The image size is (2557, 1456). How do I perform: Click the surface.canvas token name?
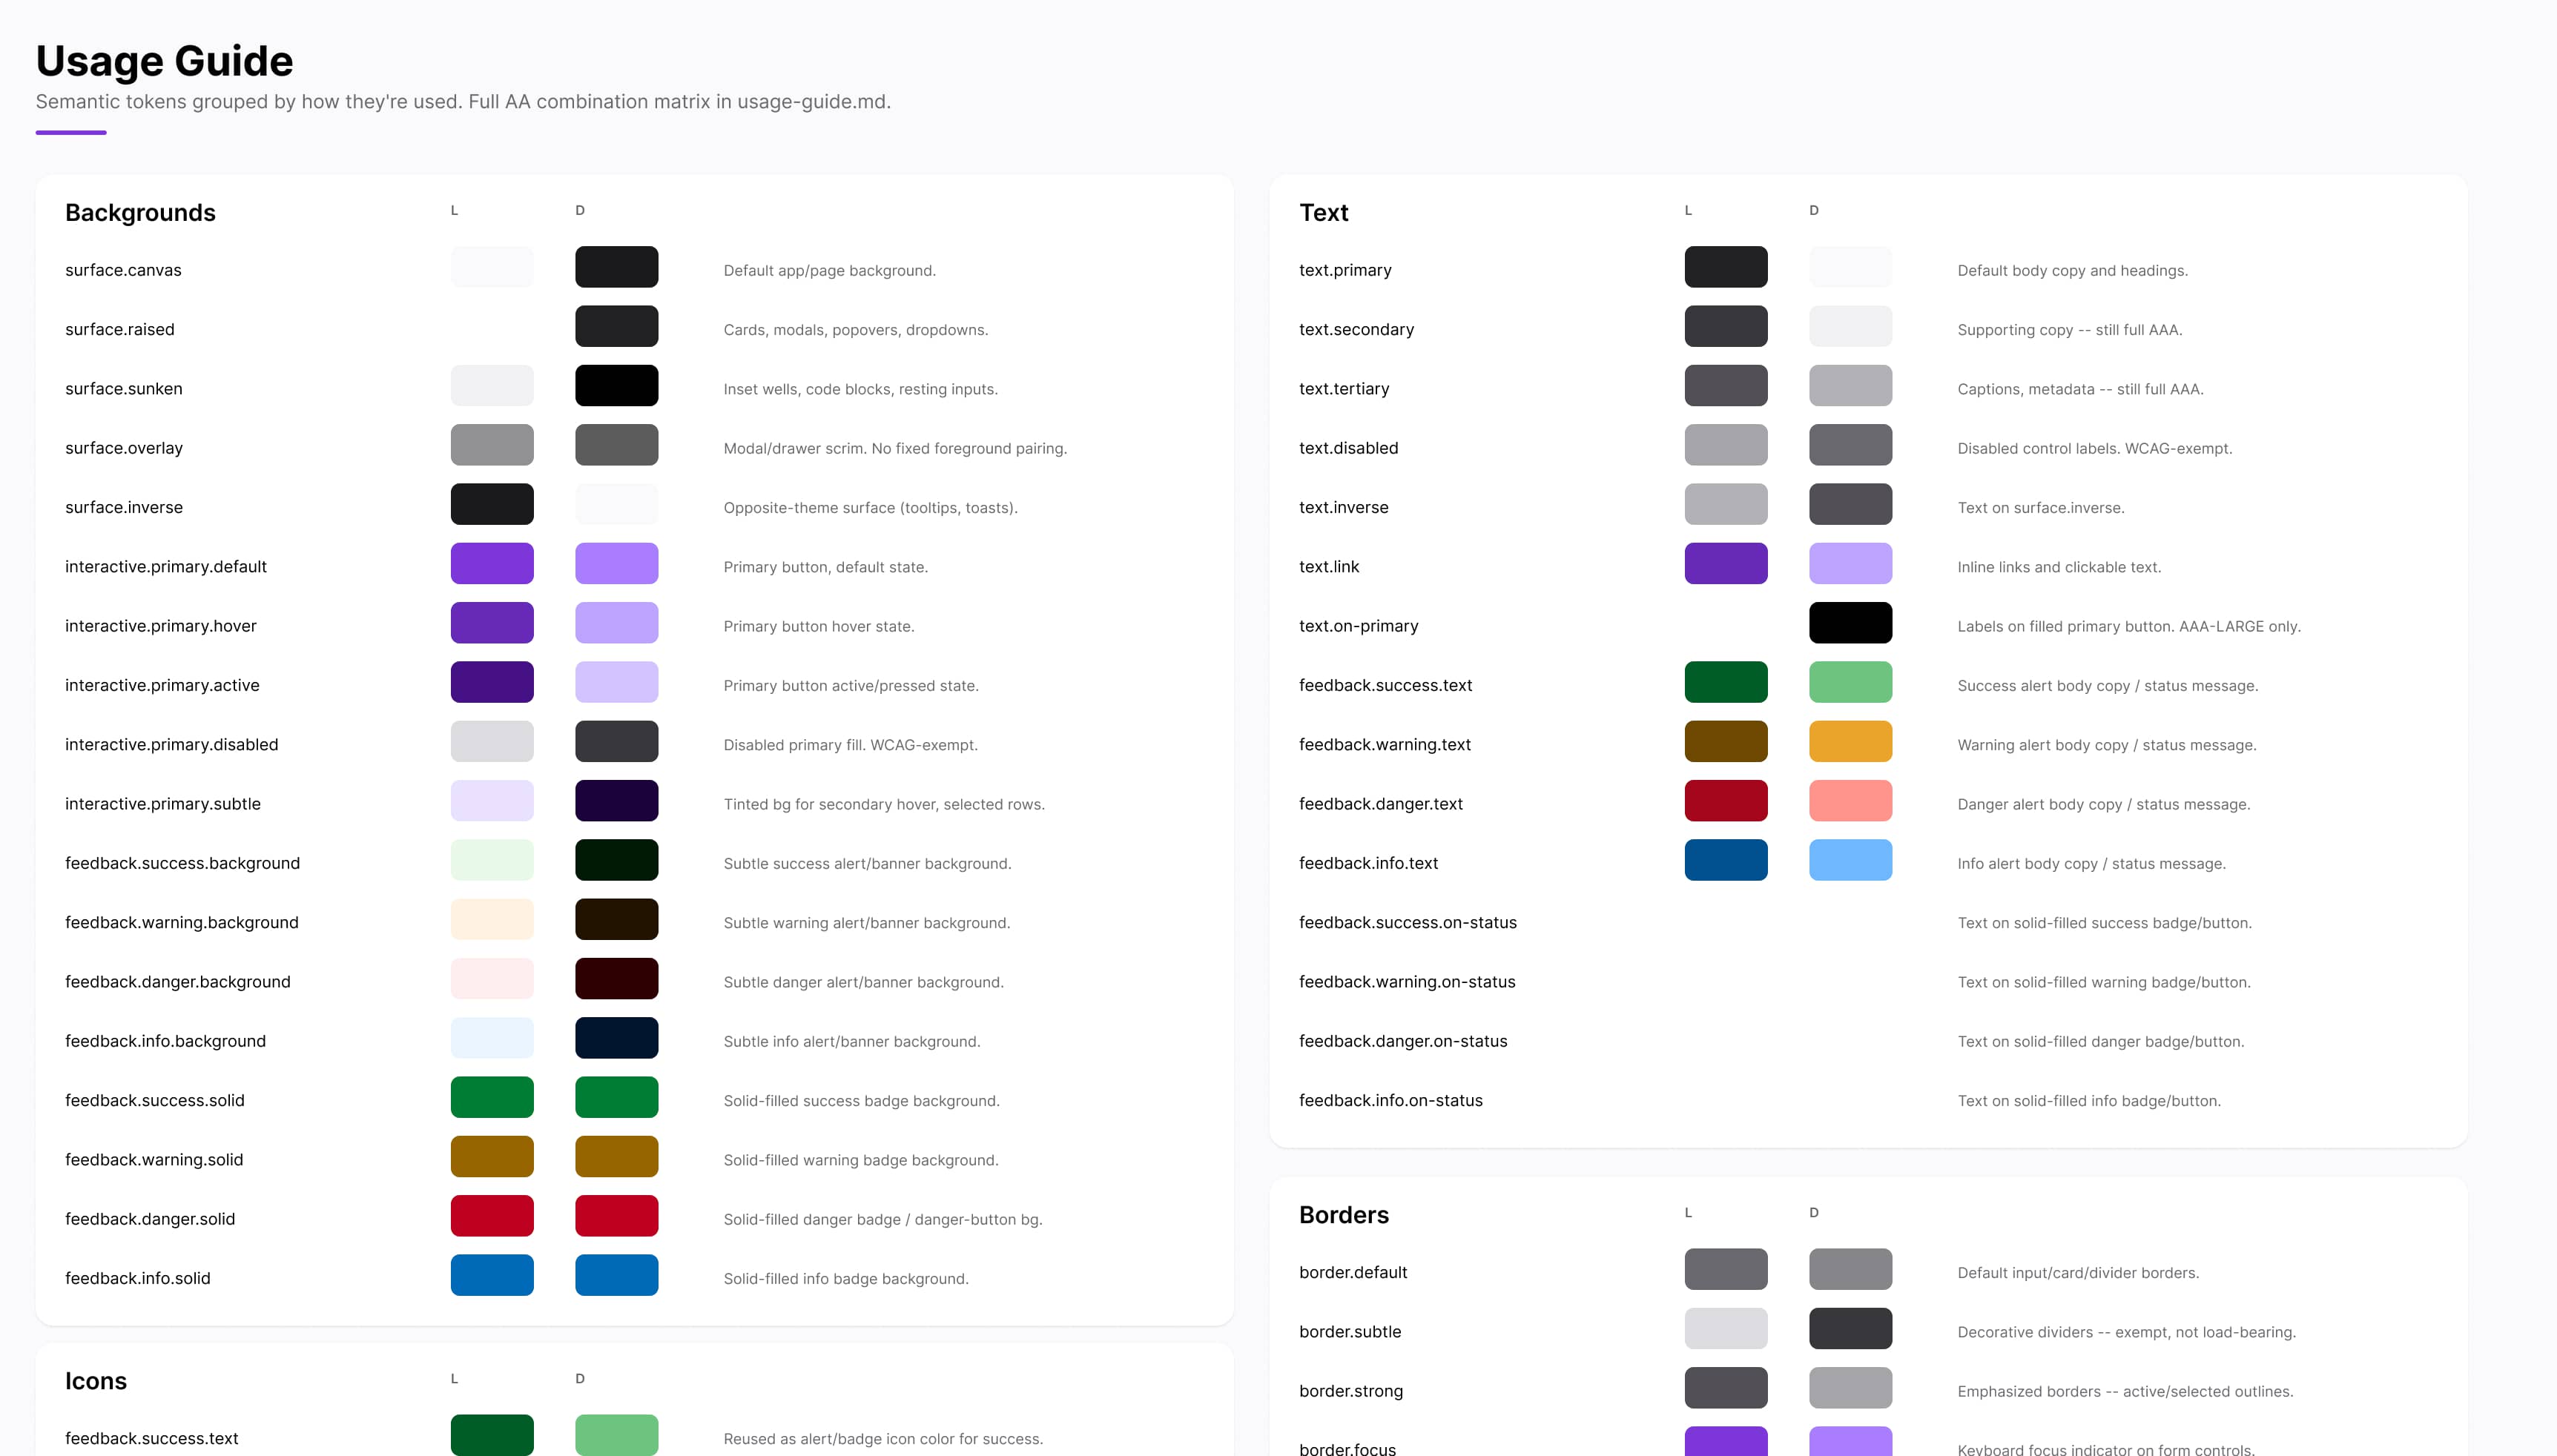(123, 270)
